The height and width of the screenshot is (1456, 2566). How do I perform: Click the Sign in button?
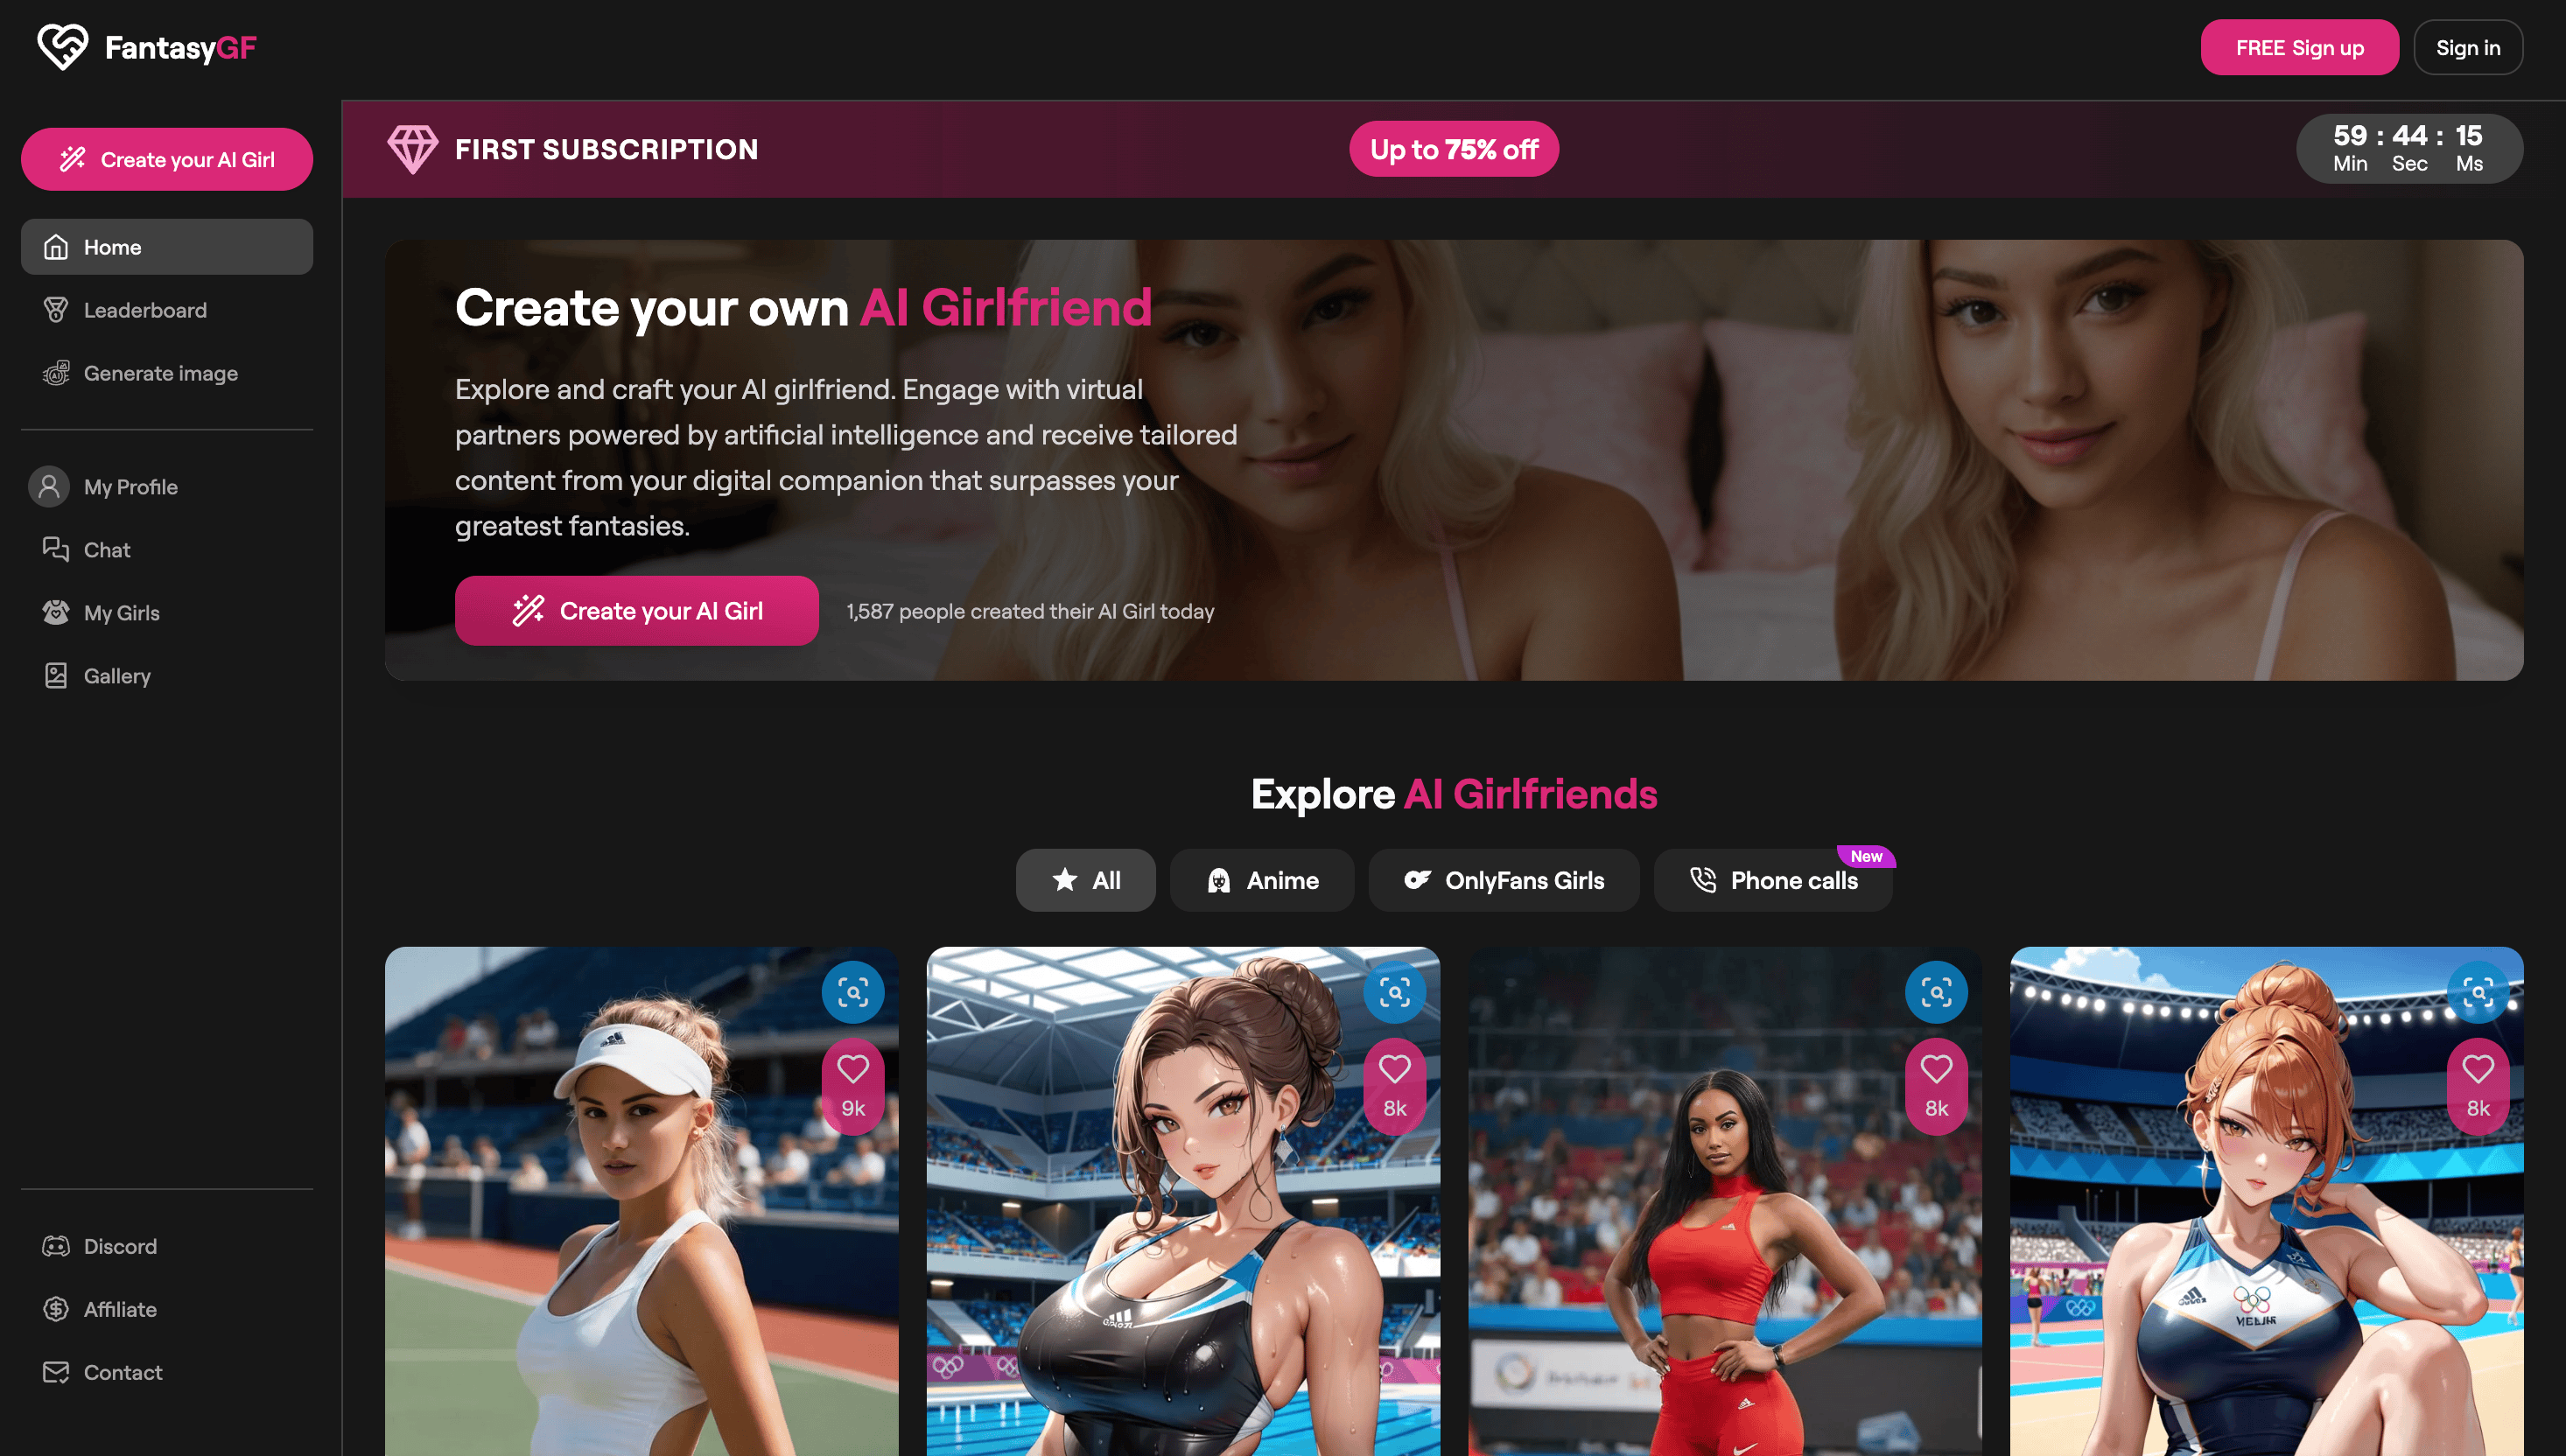(2467, 47)
